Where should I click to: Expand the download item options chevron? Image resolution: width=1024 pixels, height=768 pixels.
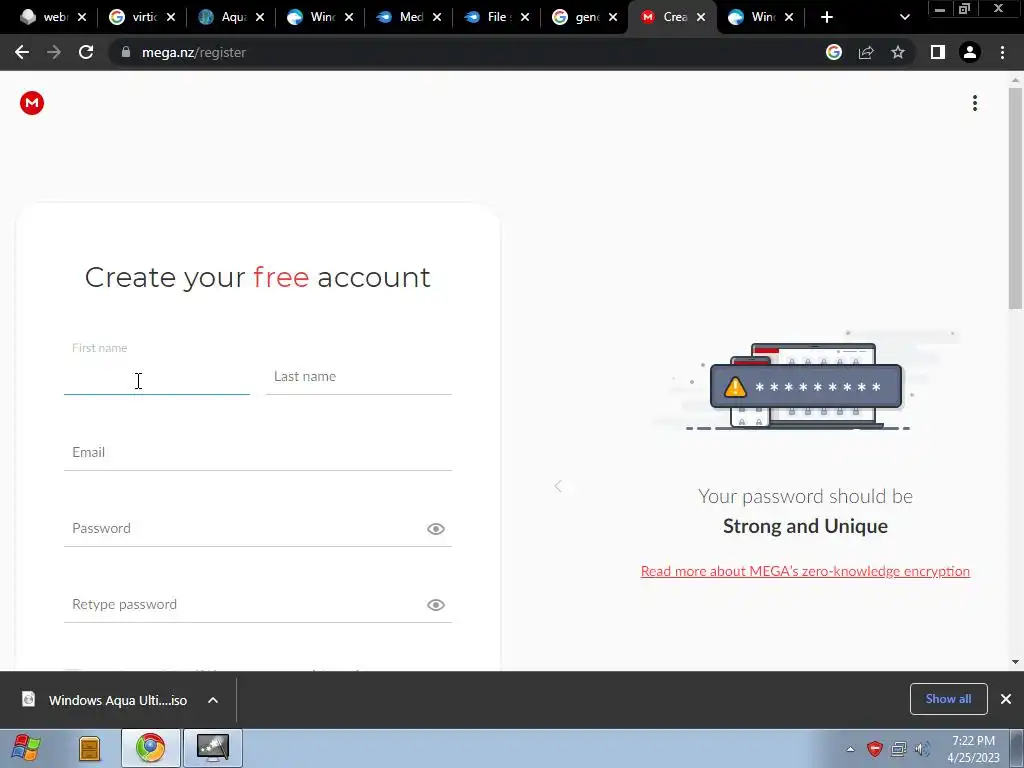213,700
